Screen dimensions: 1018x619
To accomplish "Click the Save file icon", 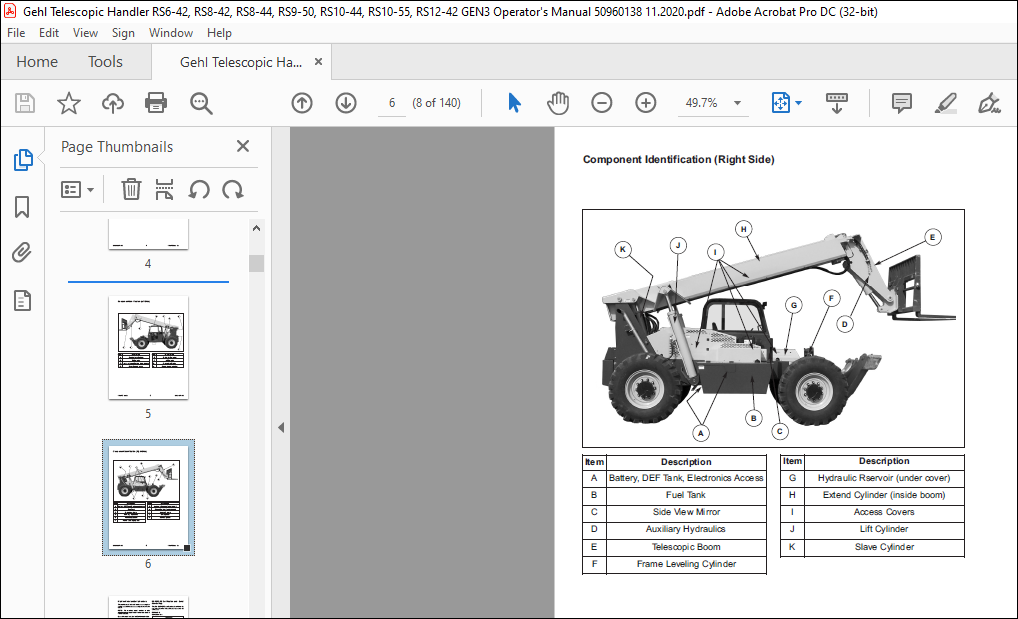I will point(25,103).
